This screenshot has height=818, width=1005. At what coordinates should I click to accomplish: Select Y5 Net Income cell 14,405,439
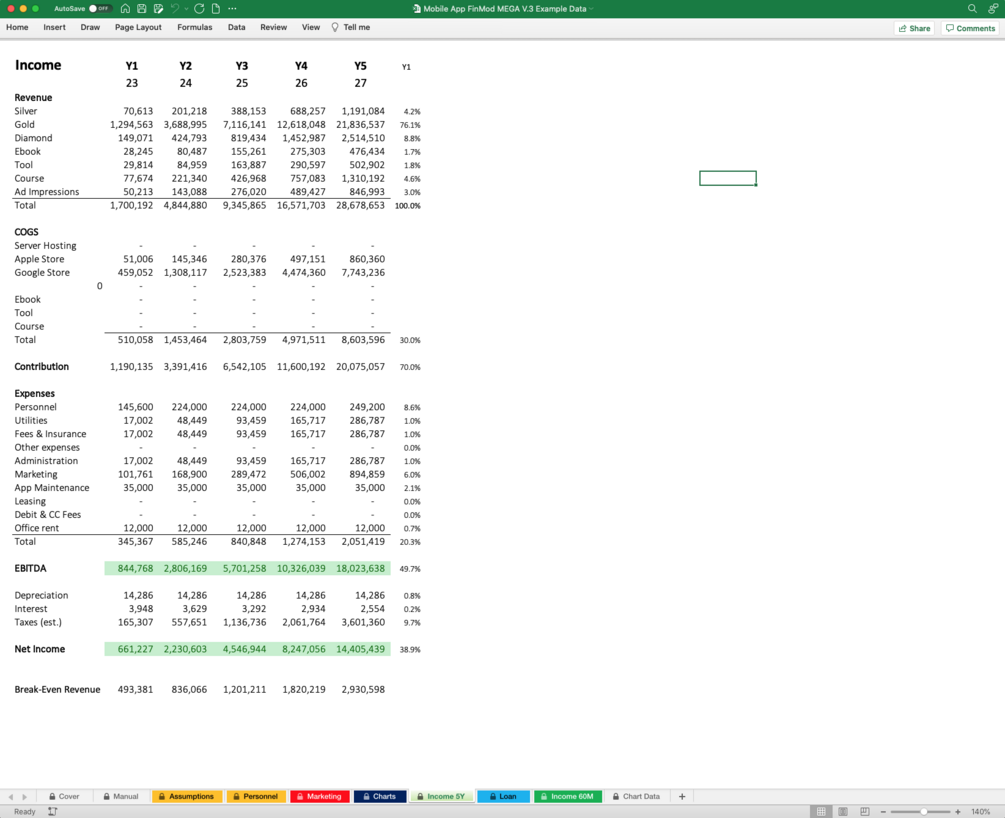point(360,649)
